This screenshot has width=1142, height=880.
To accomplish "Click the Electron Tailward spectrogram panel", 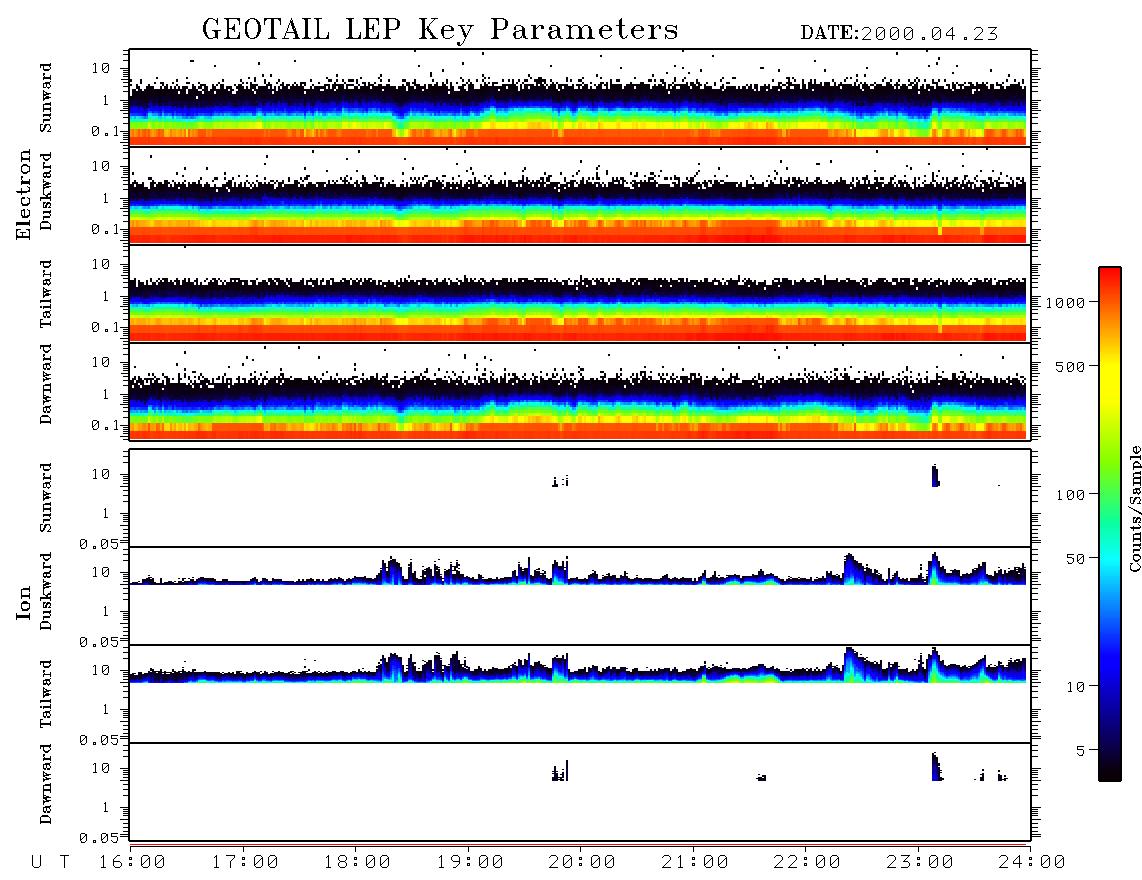I will click(580, 294).
